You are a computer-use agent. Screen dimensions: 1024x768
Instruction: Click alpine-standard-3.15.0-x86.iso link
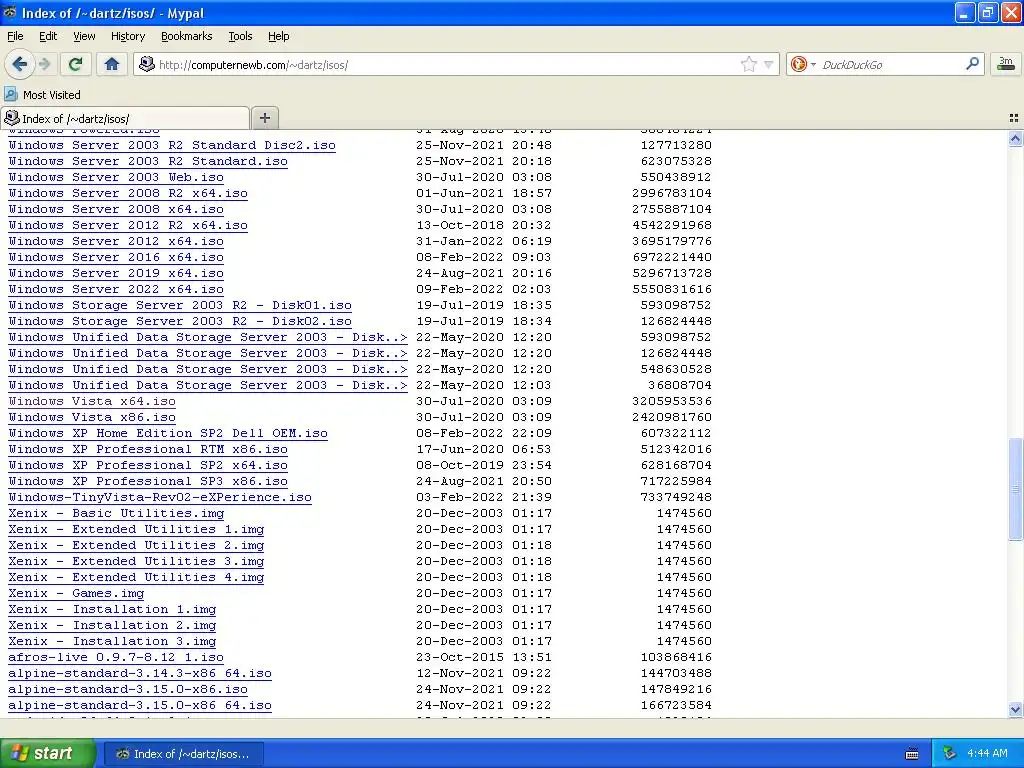pyautogui.click(x=128, y=689)
